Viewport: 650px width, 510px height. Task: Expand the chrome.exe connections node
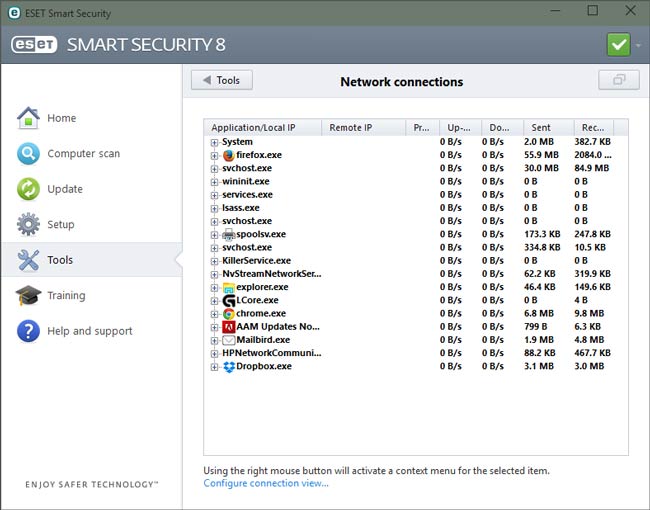click(214, 314)
